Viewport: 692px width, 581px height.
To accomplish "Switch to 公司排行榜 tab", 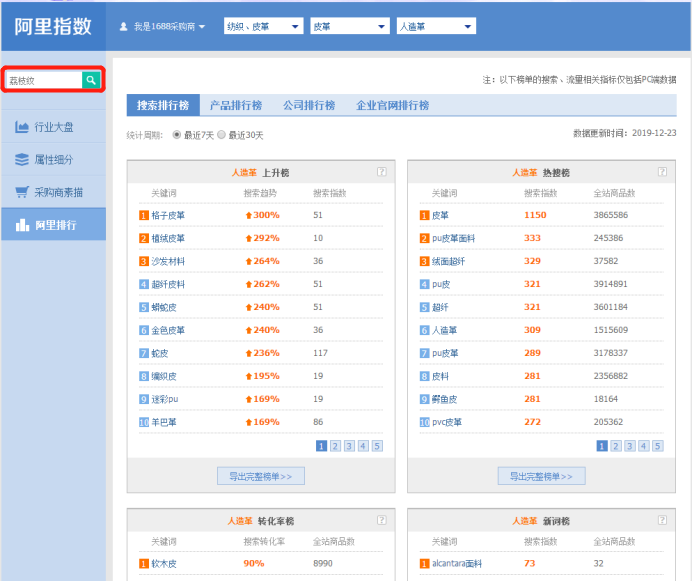I will tap(309, 105).
